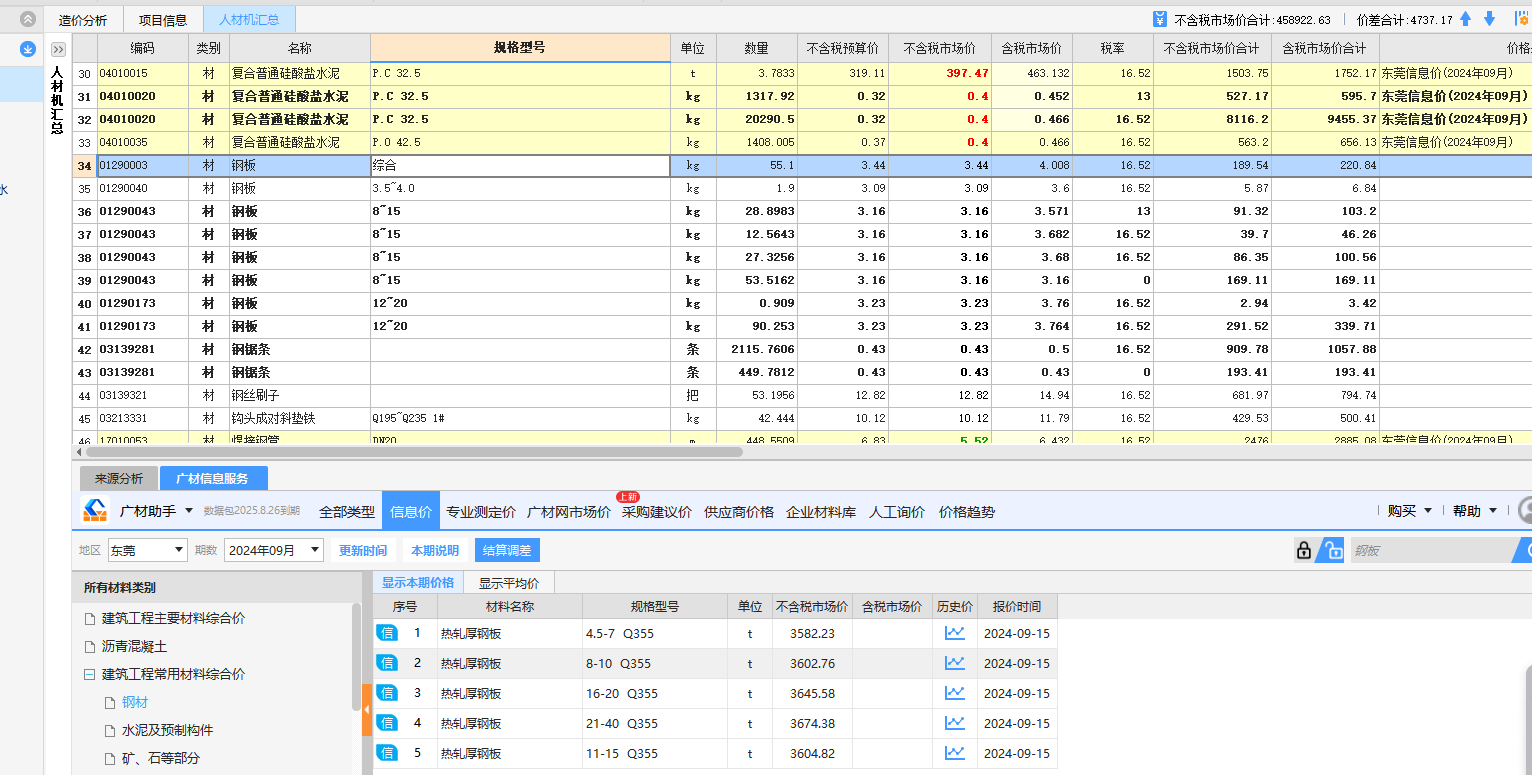Select the 矿、石等部分 tree item
Viewport: 1532px width, 775px height.
coord(160,759)
